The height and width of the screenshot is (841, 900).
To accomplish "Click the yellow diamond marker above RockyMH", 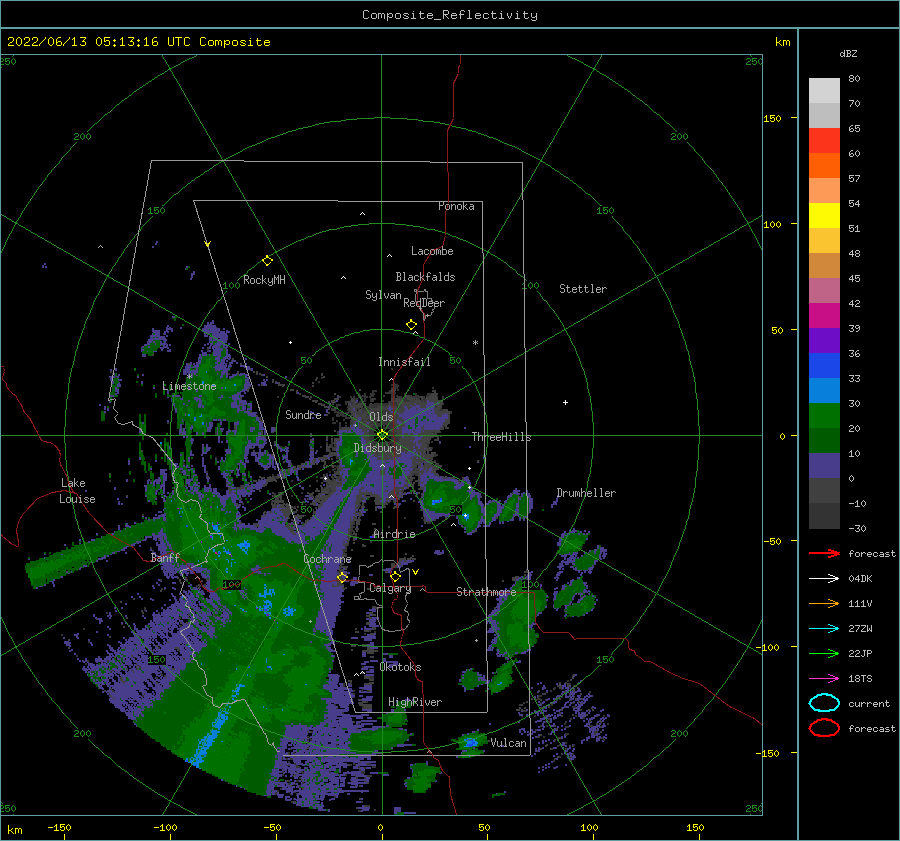I will 267,261.
